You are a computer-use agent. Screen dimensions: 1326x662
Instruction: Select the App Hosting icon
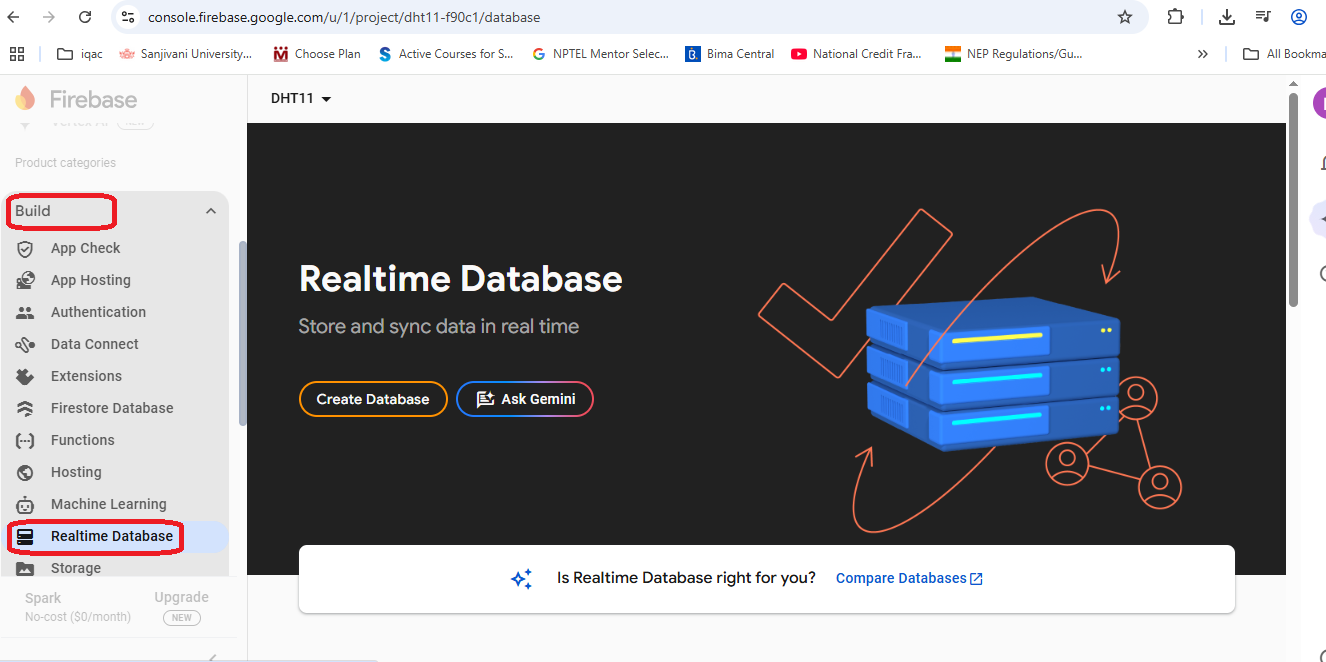[x=25, y=280]
